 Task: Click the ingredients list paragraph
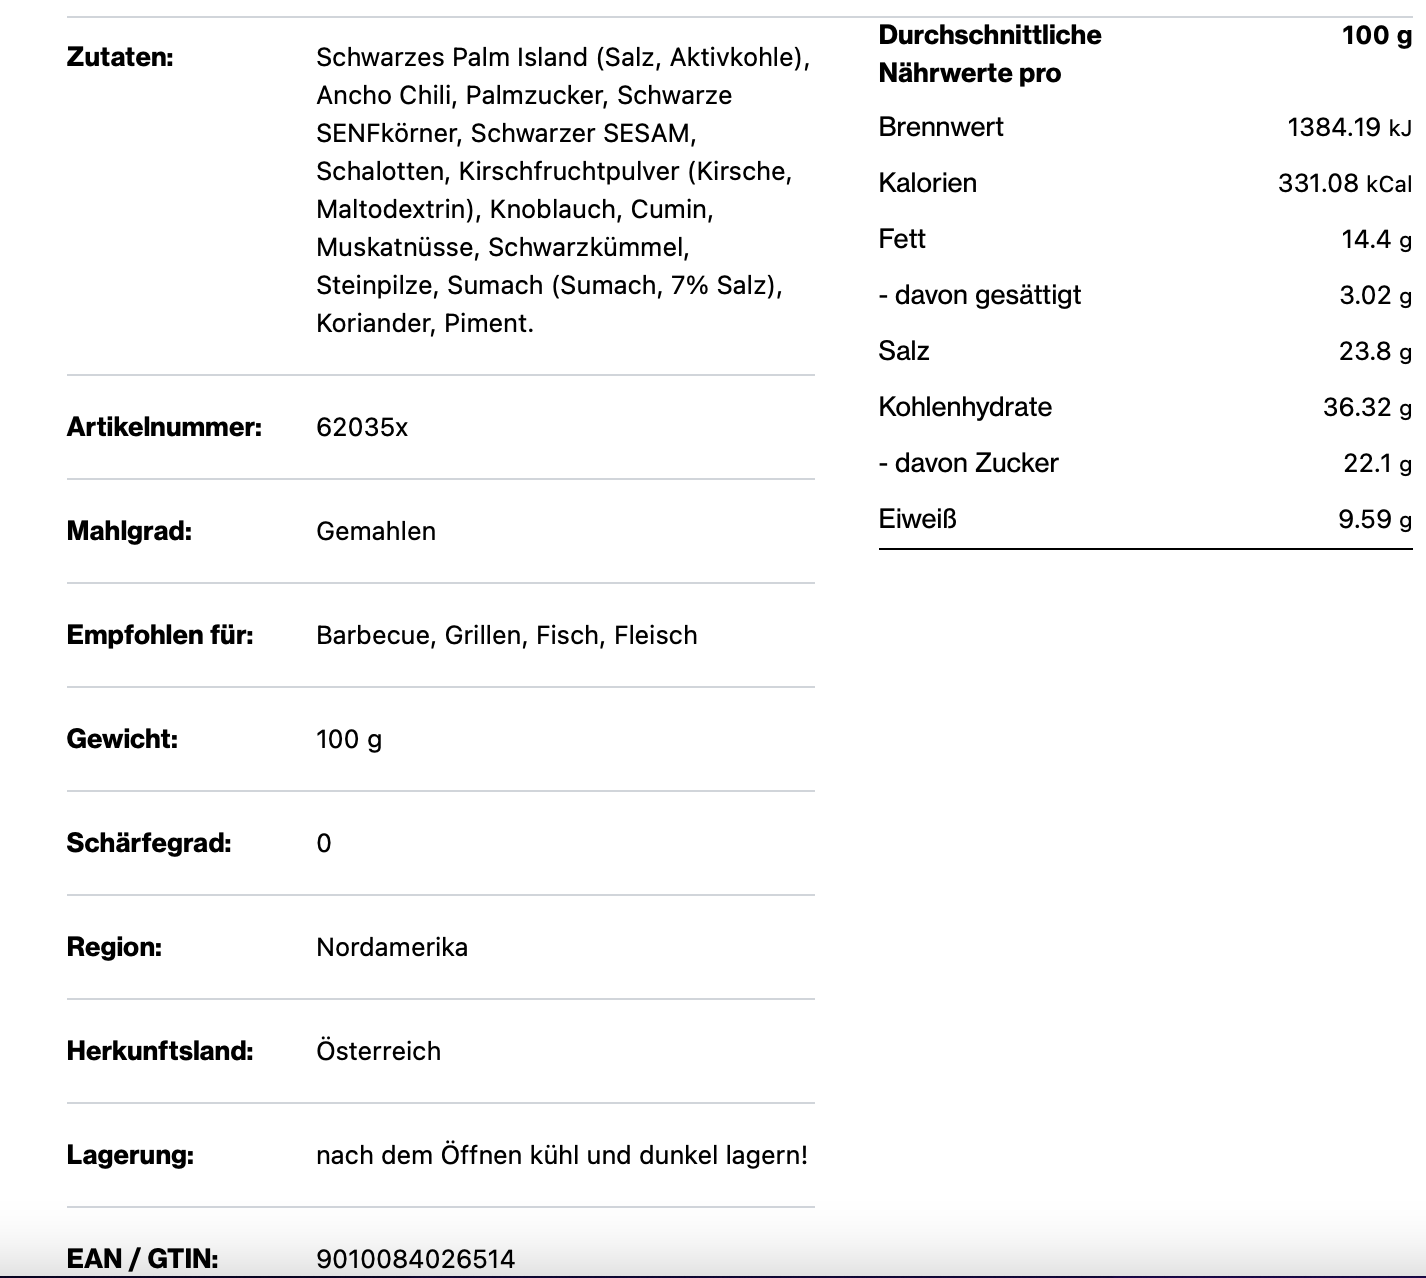click(562, 190)
